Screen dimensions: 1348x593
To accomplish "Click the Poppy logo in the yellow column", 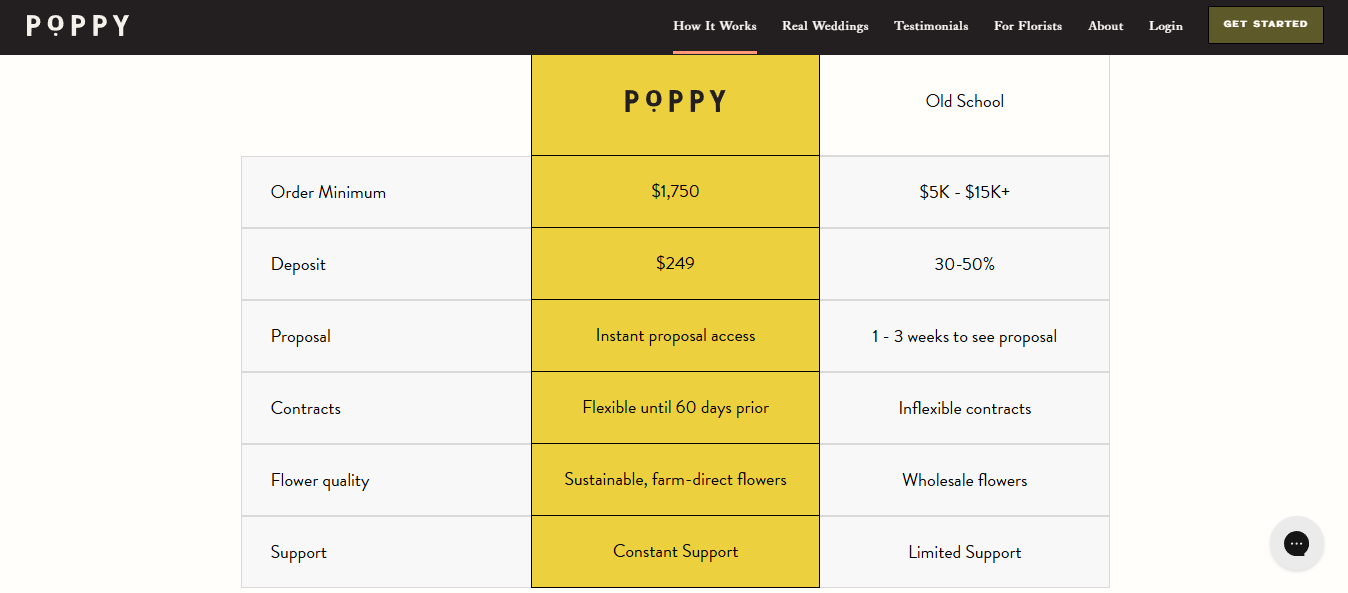I will 676,101.
